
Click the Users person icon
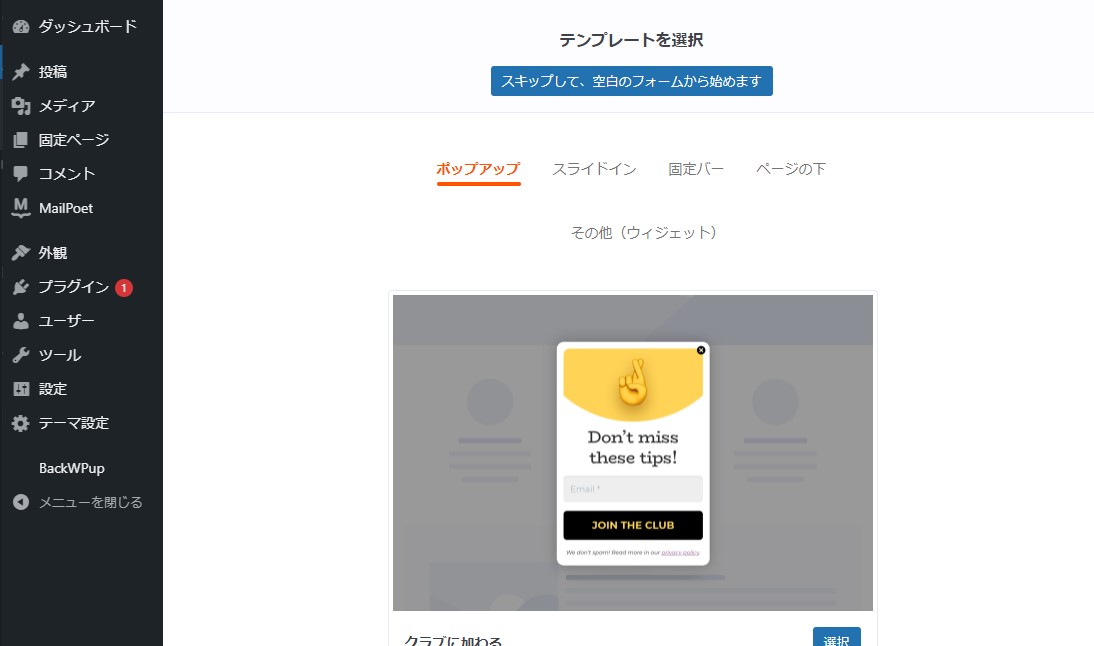[x=21, y=321]
